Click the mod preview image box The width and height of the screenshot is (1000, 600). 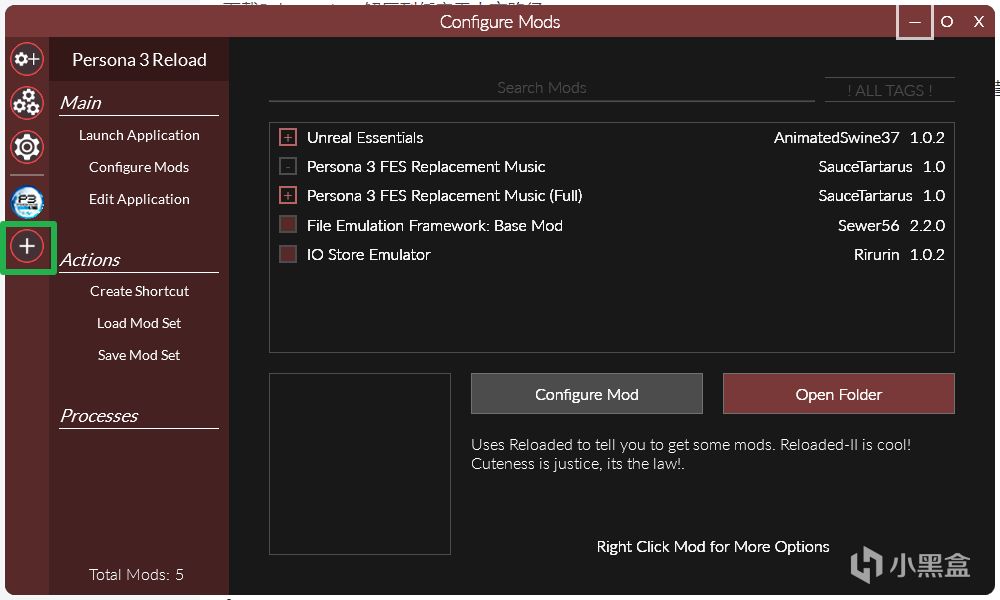tap(360, 464)
